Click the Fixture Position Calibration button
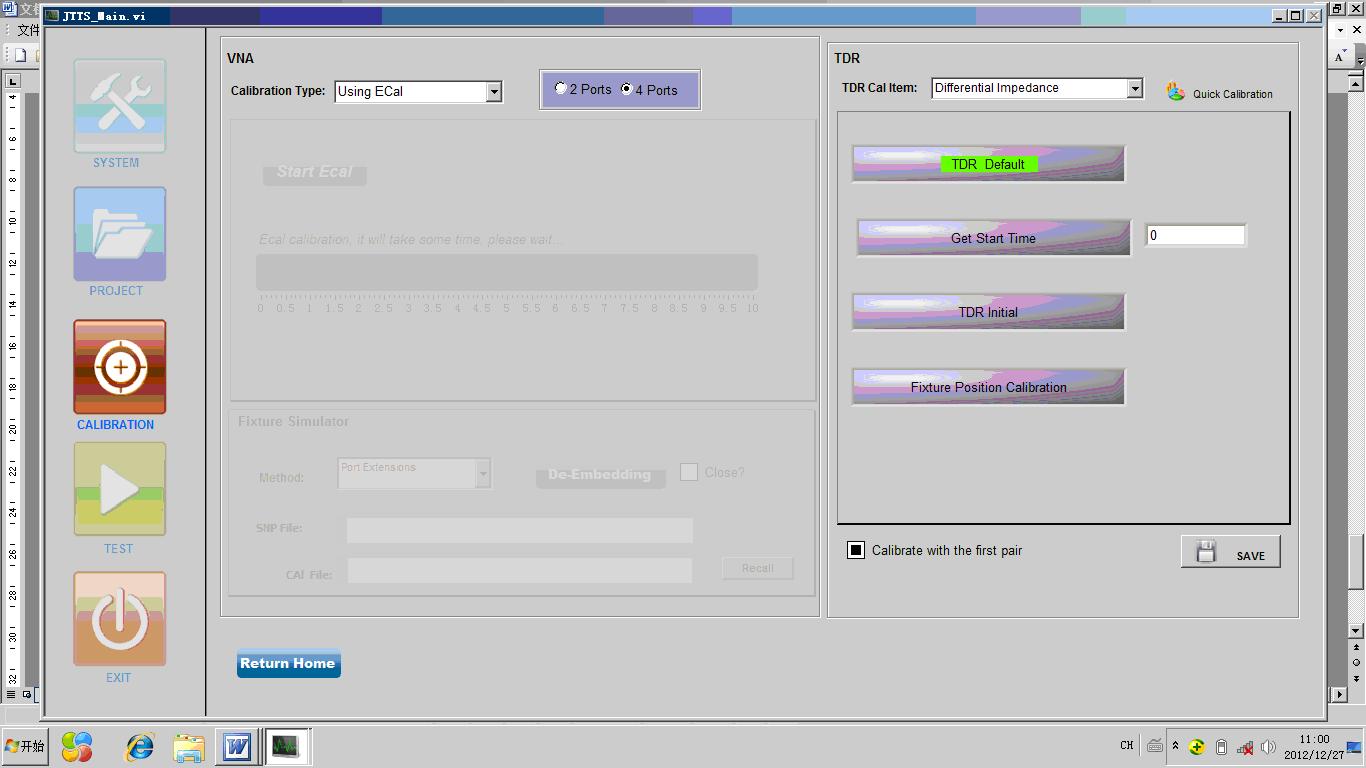This screenshot has height=768, width=1366. (988, 387)
